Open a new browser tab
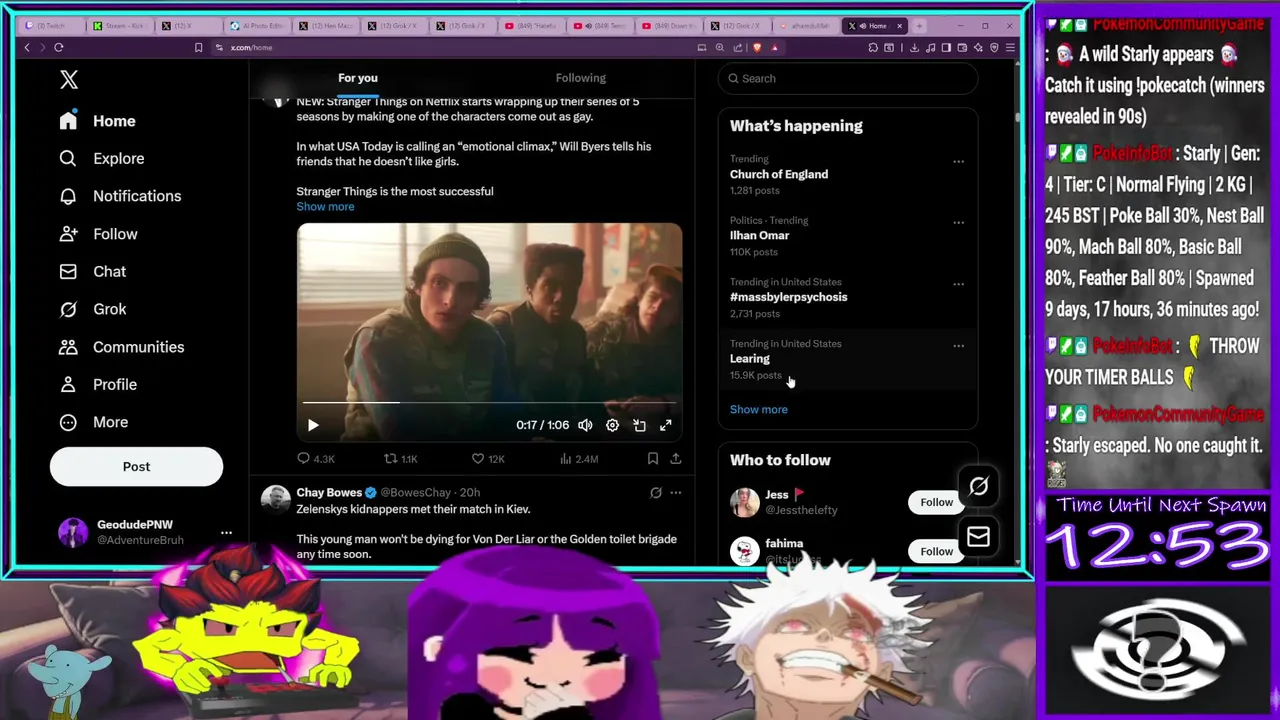 click(919, 26)
